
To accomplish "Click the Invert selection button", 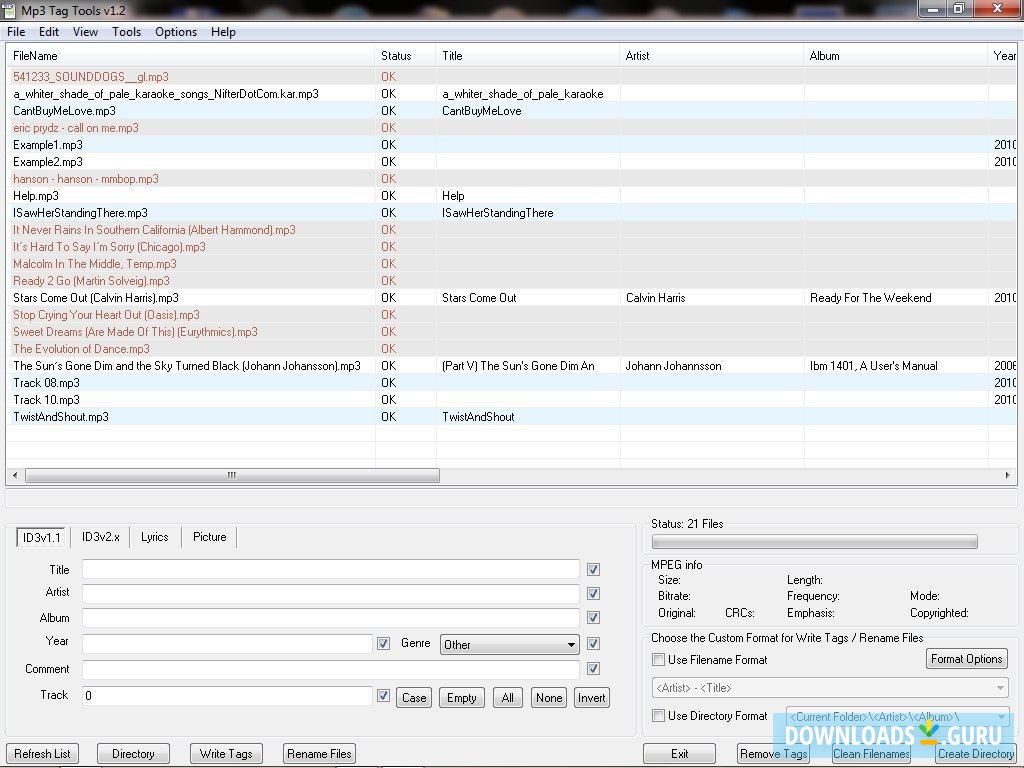I will pos(591,698).
